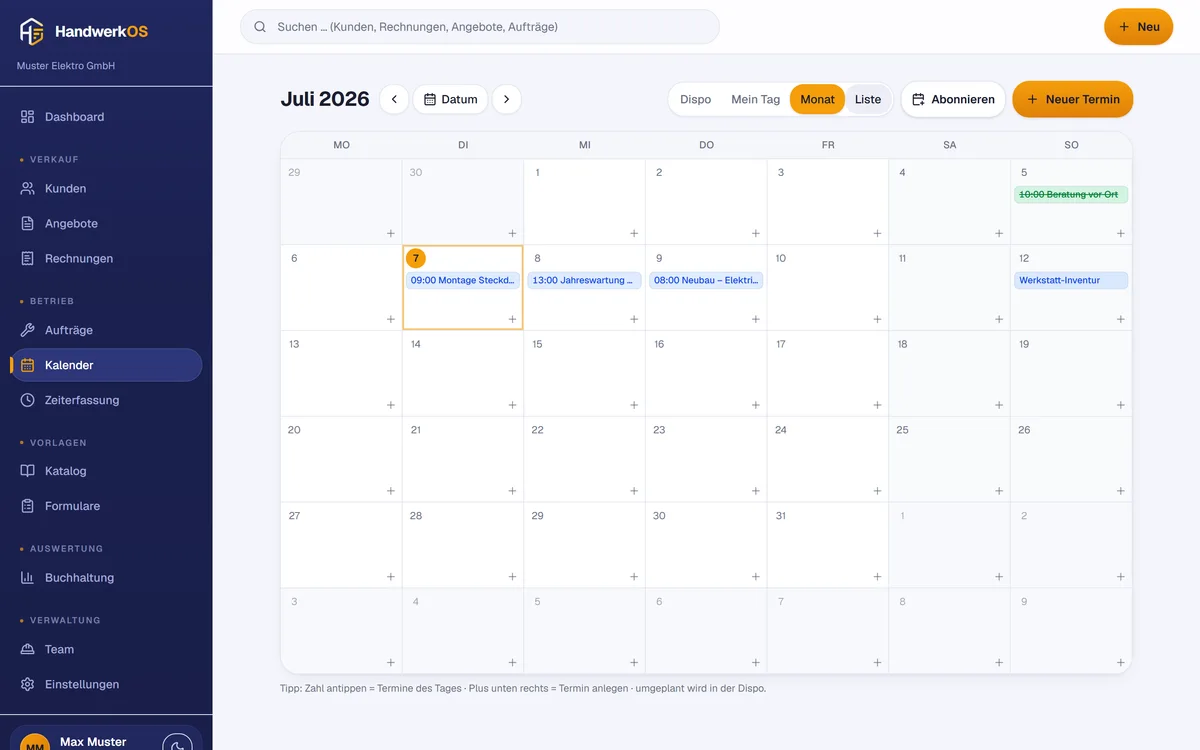
Task: Open the Datum picker
Action: tap(450, 99)
